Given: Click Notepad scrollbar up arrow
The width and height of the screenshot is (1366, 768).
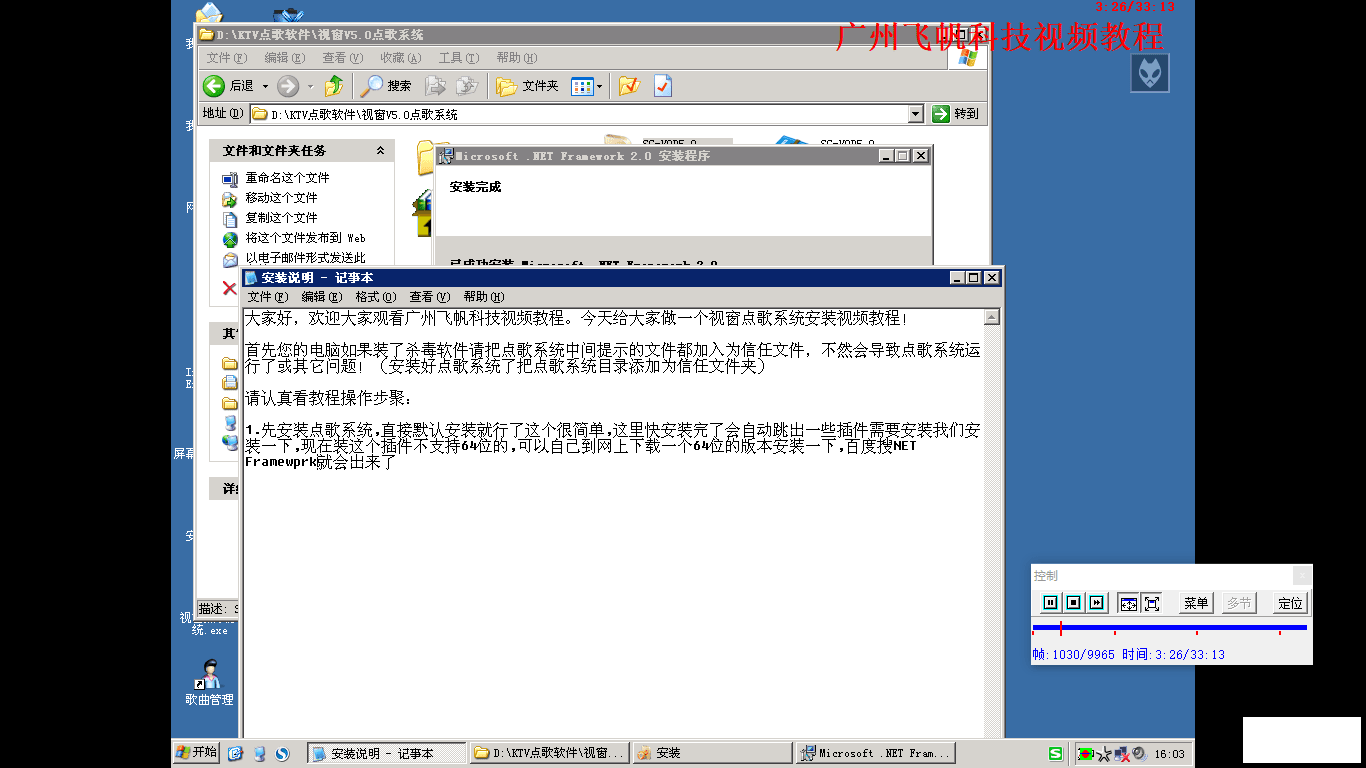Looking at the screenshot, I should [991, 318].
